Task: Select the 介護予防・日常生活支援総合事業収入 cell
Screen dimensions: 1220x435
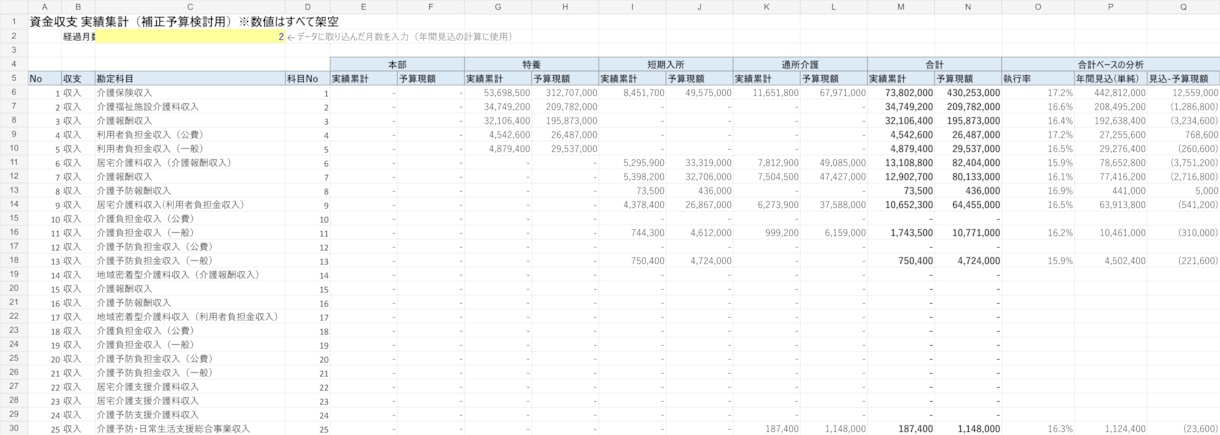Action: [190, 428]
